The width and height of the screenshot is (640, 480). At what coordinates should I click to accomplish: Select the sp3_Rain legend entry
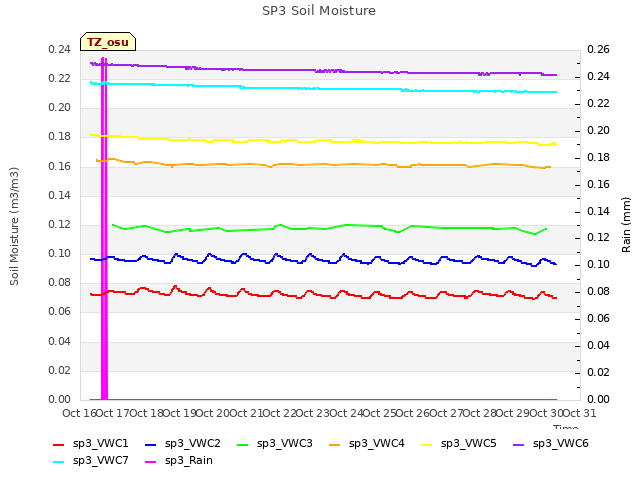(179, 460)
